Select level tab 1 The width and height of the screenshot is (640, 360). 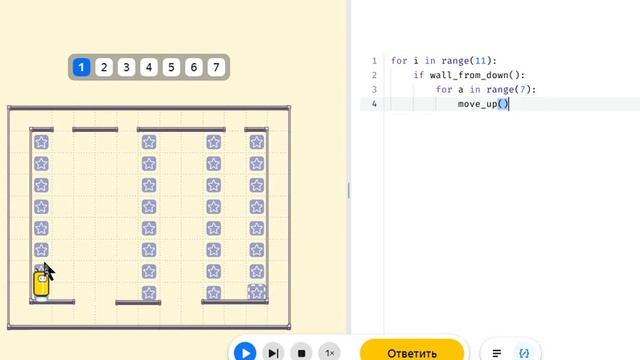pyautogui.click(x=82, y=67)
